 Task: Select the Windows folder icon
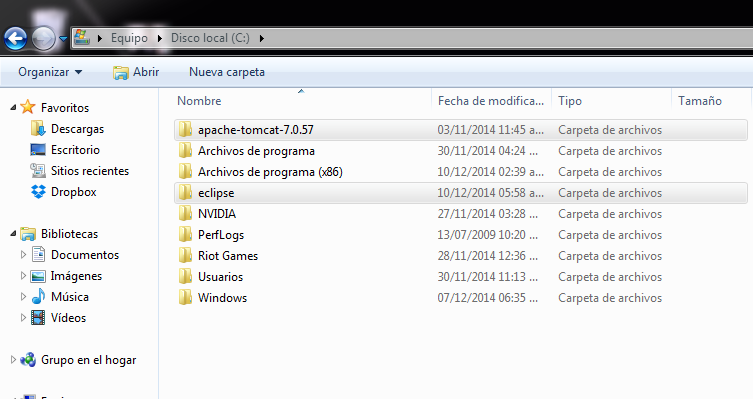point(185,298)
